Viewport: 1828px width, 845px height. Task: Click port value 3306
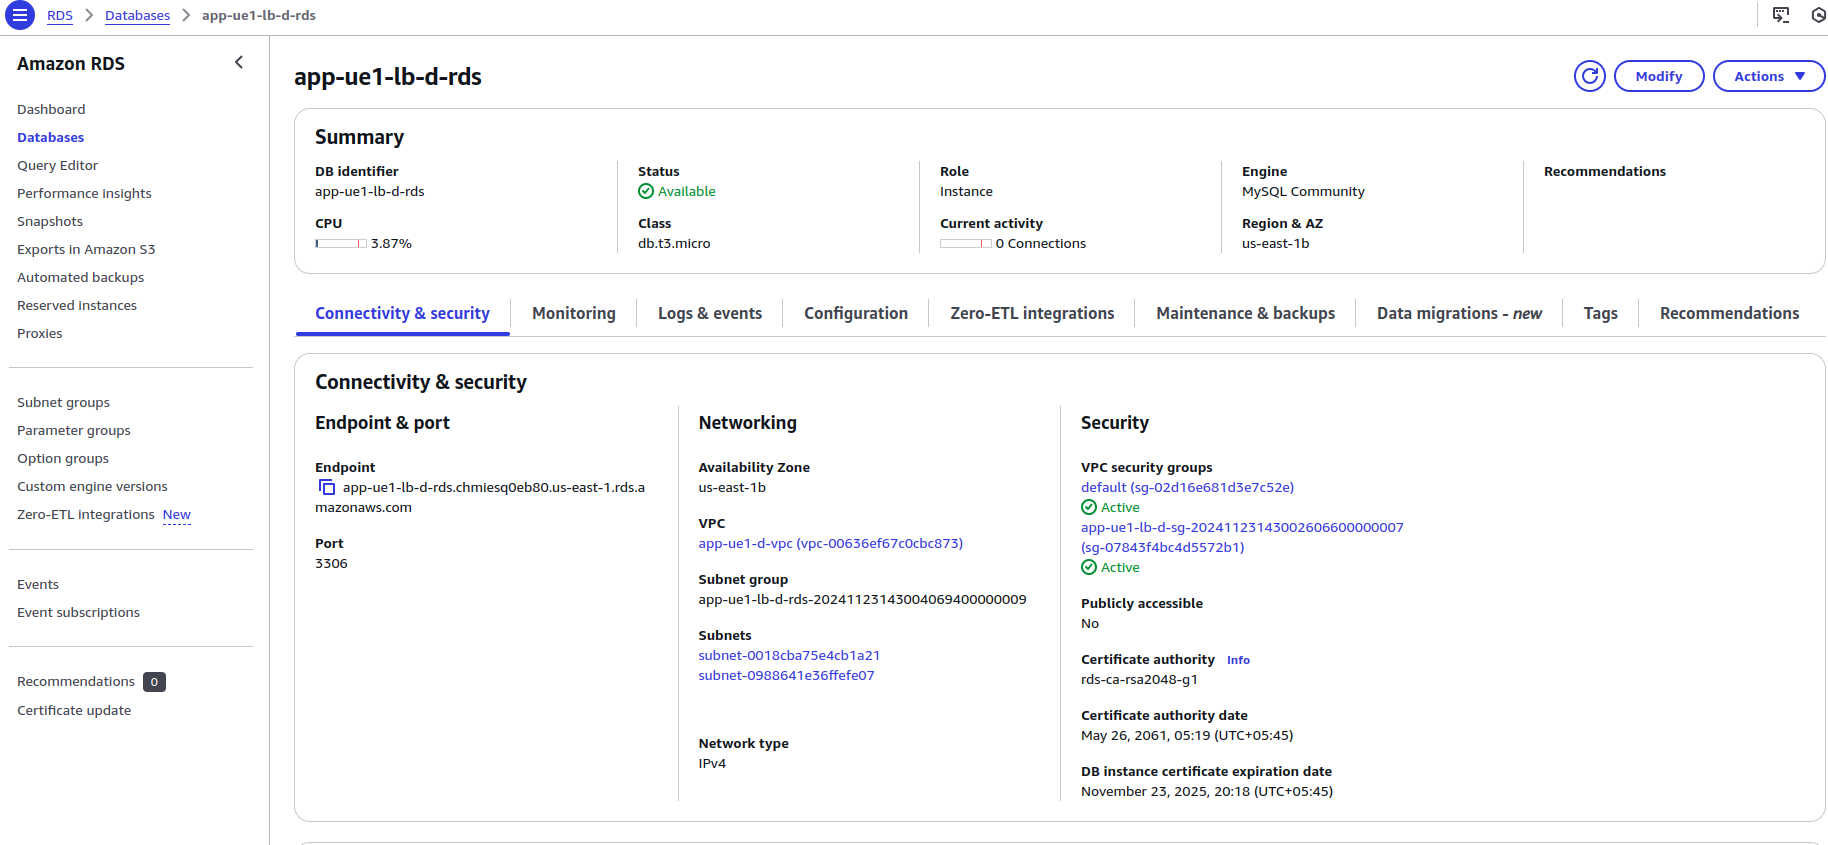click(331, 563)
